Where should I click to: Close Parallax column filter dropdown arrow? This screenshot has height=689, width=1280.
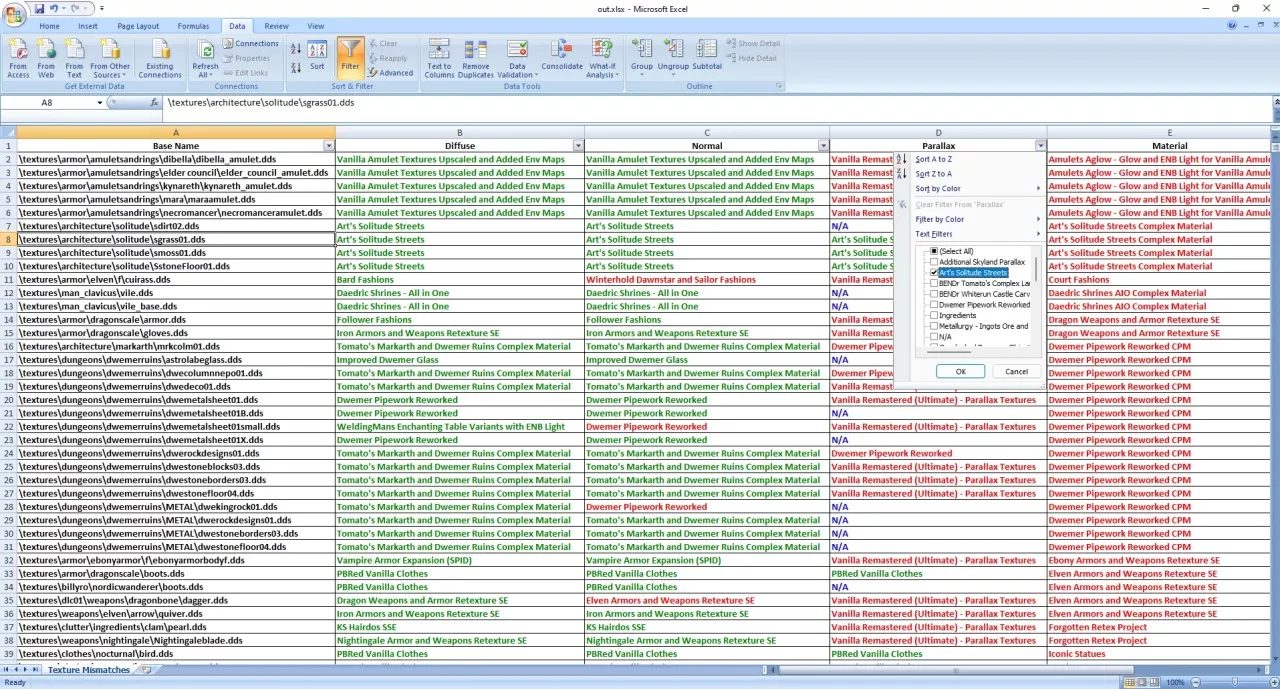1040,146
